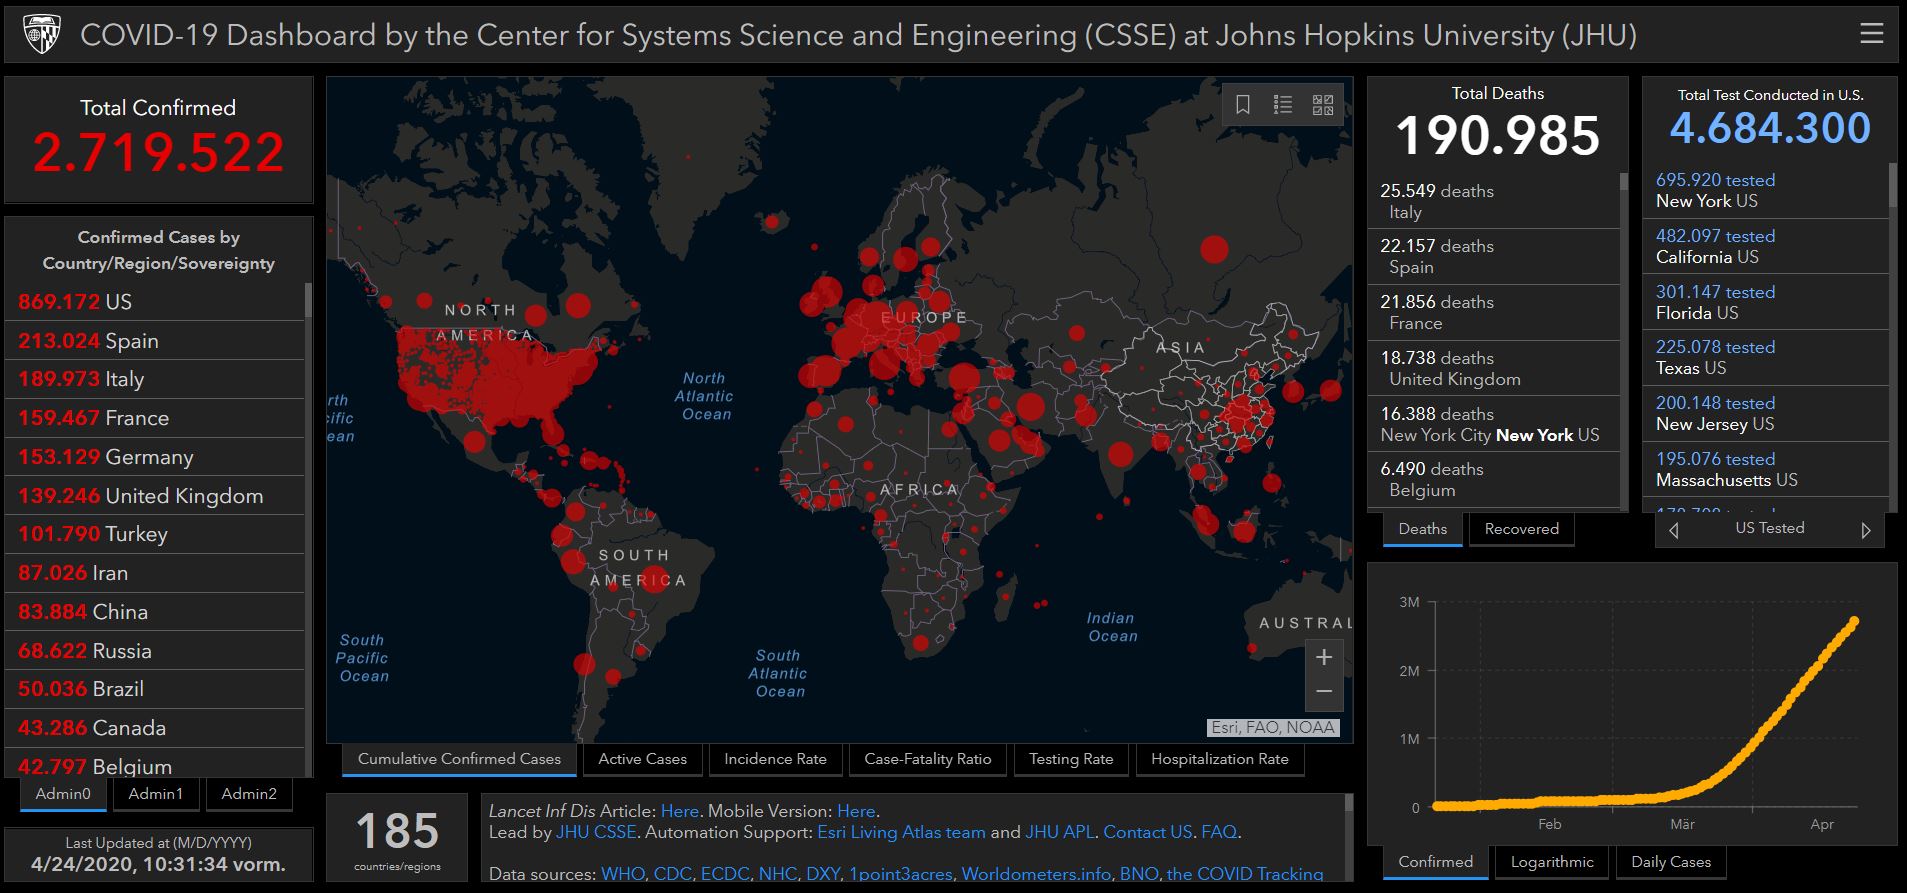The width and height of the screenshot is (1907, 893).
Task: Switch chart to Logarithmic view
Action: coord(1552,862)
